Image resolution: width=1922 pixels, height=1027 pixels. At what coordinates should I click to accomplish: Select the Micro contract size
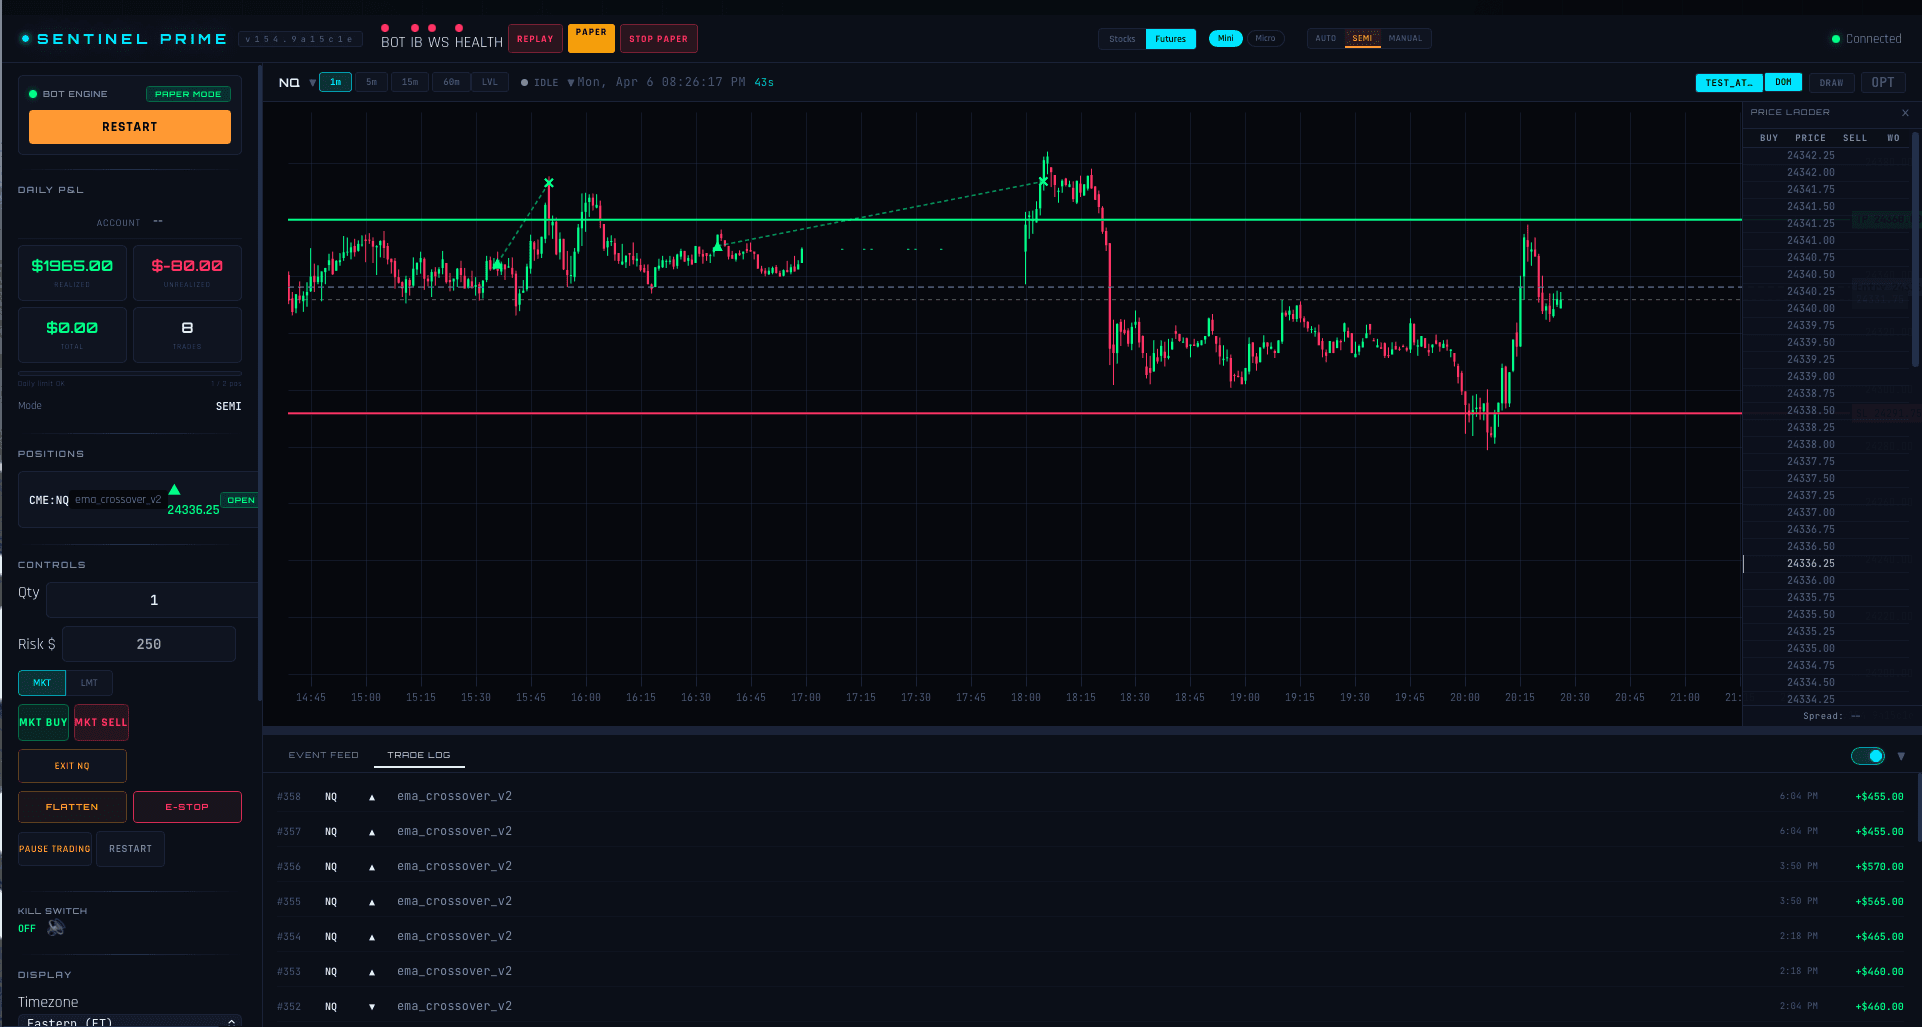click(1265, 38)
